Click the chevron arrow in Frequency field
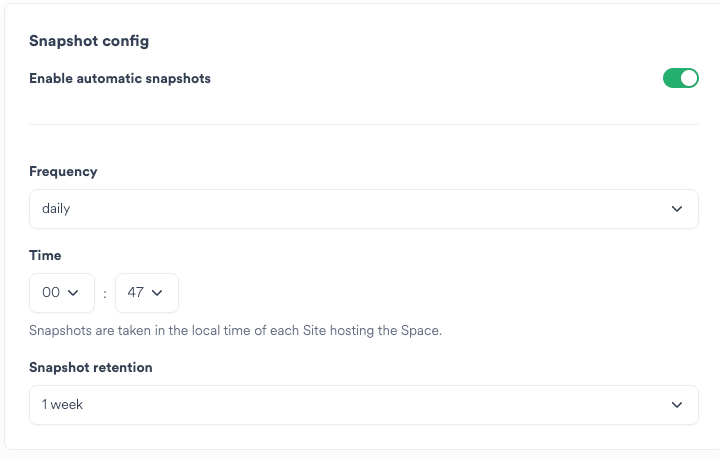Viewport: 720px width, 459px height. pos(678,209)
